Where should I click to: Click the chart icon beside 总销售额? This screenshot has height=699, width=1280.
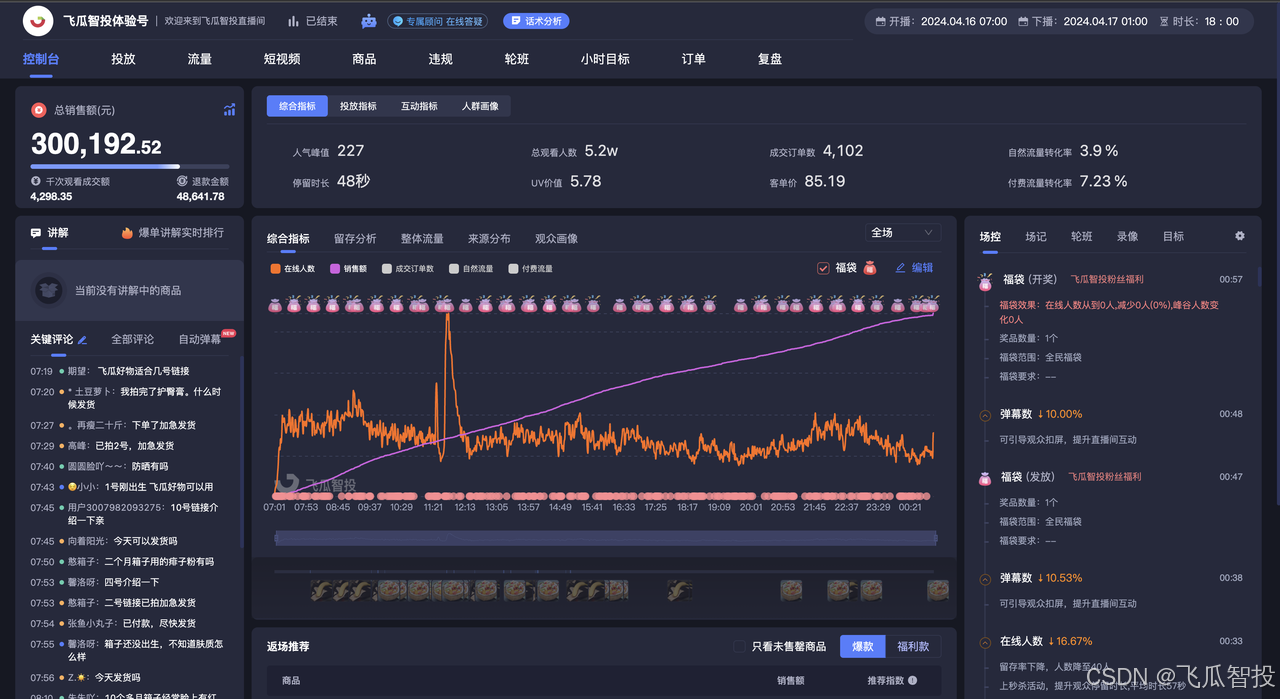[230, 110]
